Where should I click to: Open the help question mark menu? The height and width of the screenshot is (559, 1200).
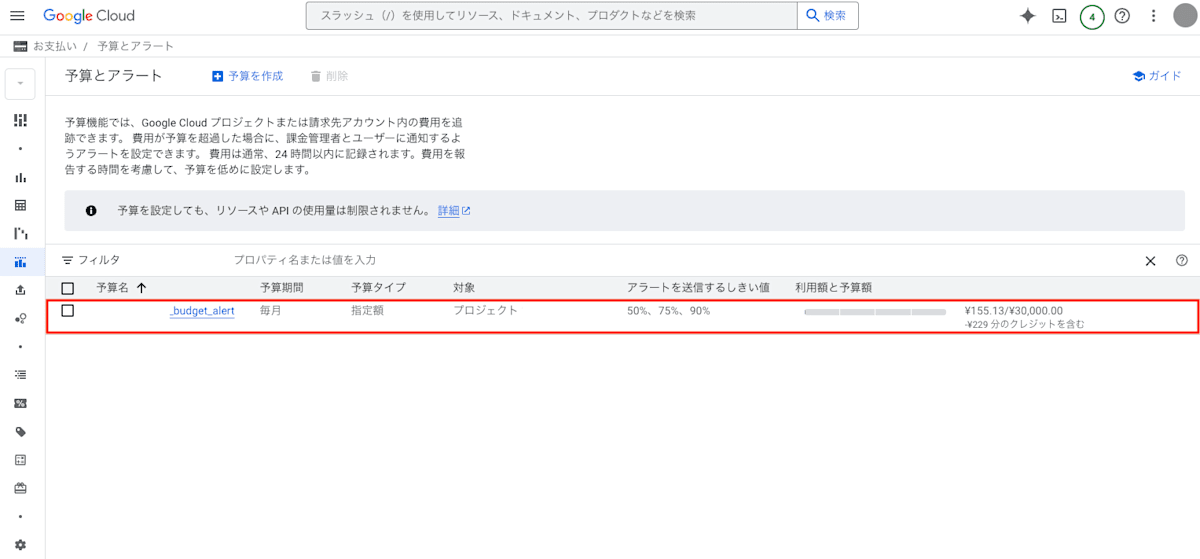1122,16
